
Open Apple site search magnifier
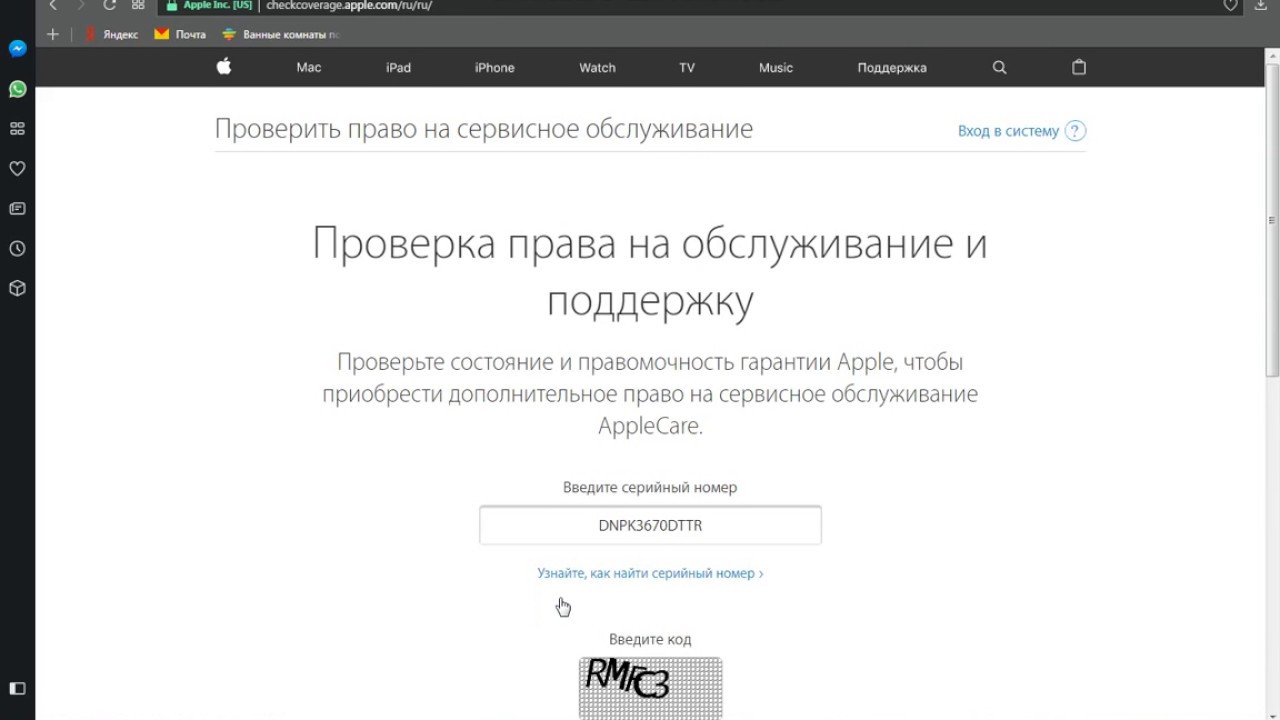pyautogui.click(x=999, y=68)
